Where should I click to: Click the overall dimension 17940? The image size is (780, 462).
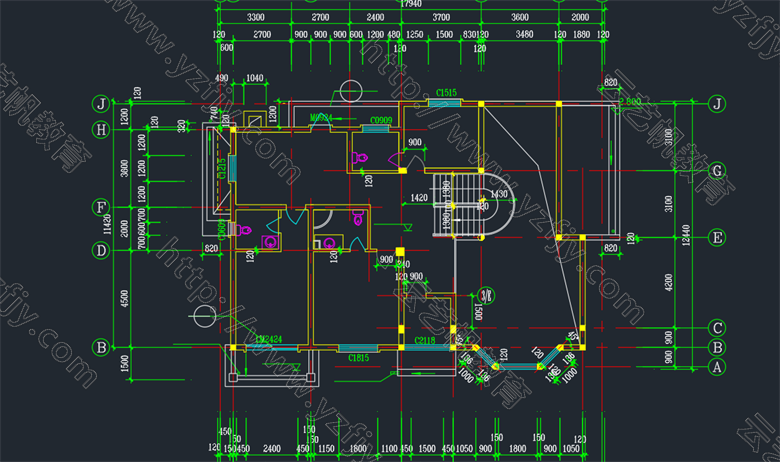[x=411, y=3]
